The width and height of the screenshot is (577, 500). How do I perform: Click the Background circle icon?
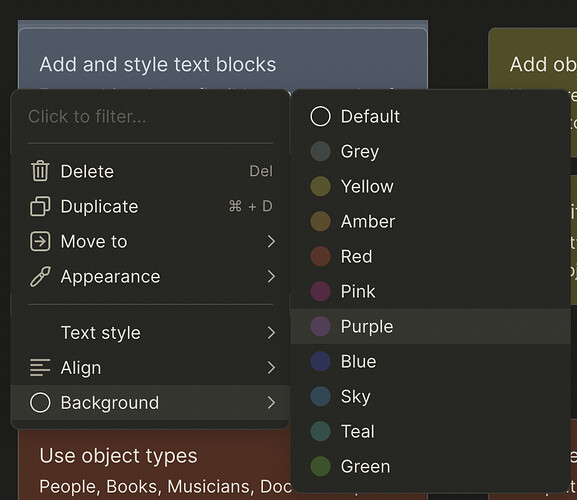tap(40, 403)
